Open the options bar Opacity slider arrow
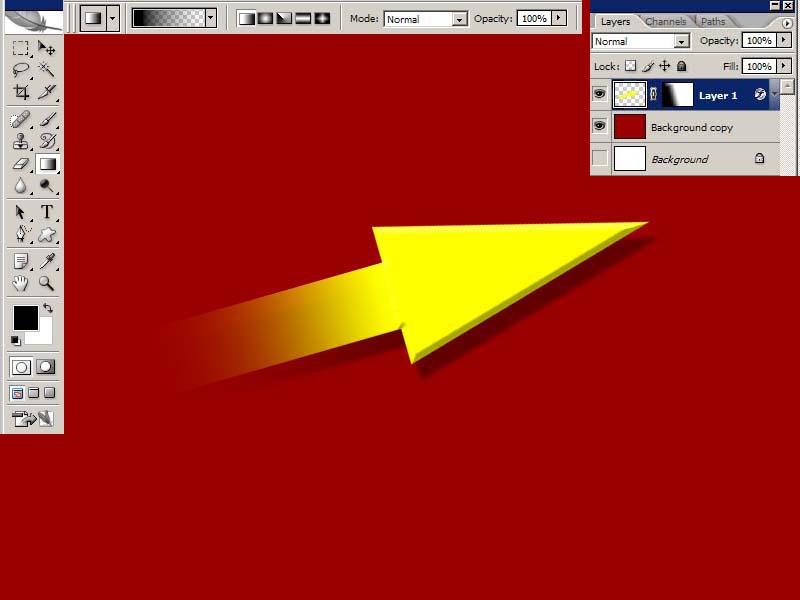 click(559, 18)
